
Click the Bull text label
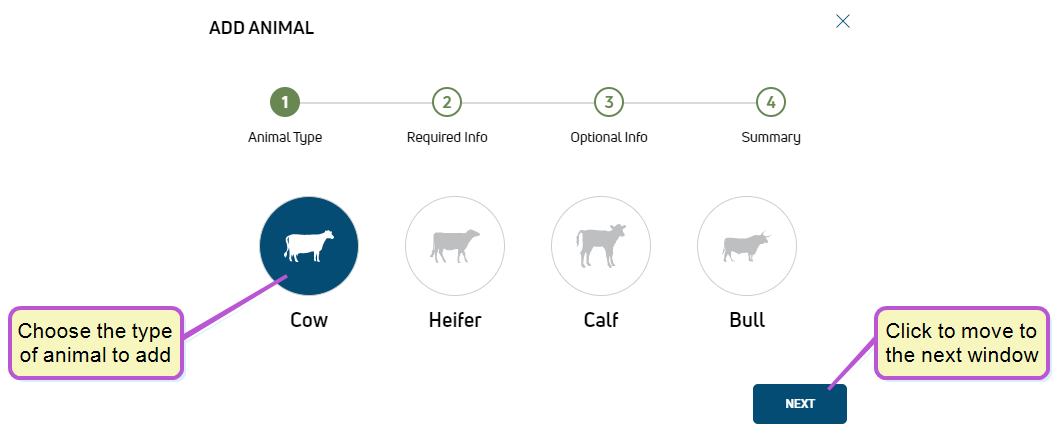(x=747, y=320)
